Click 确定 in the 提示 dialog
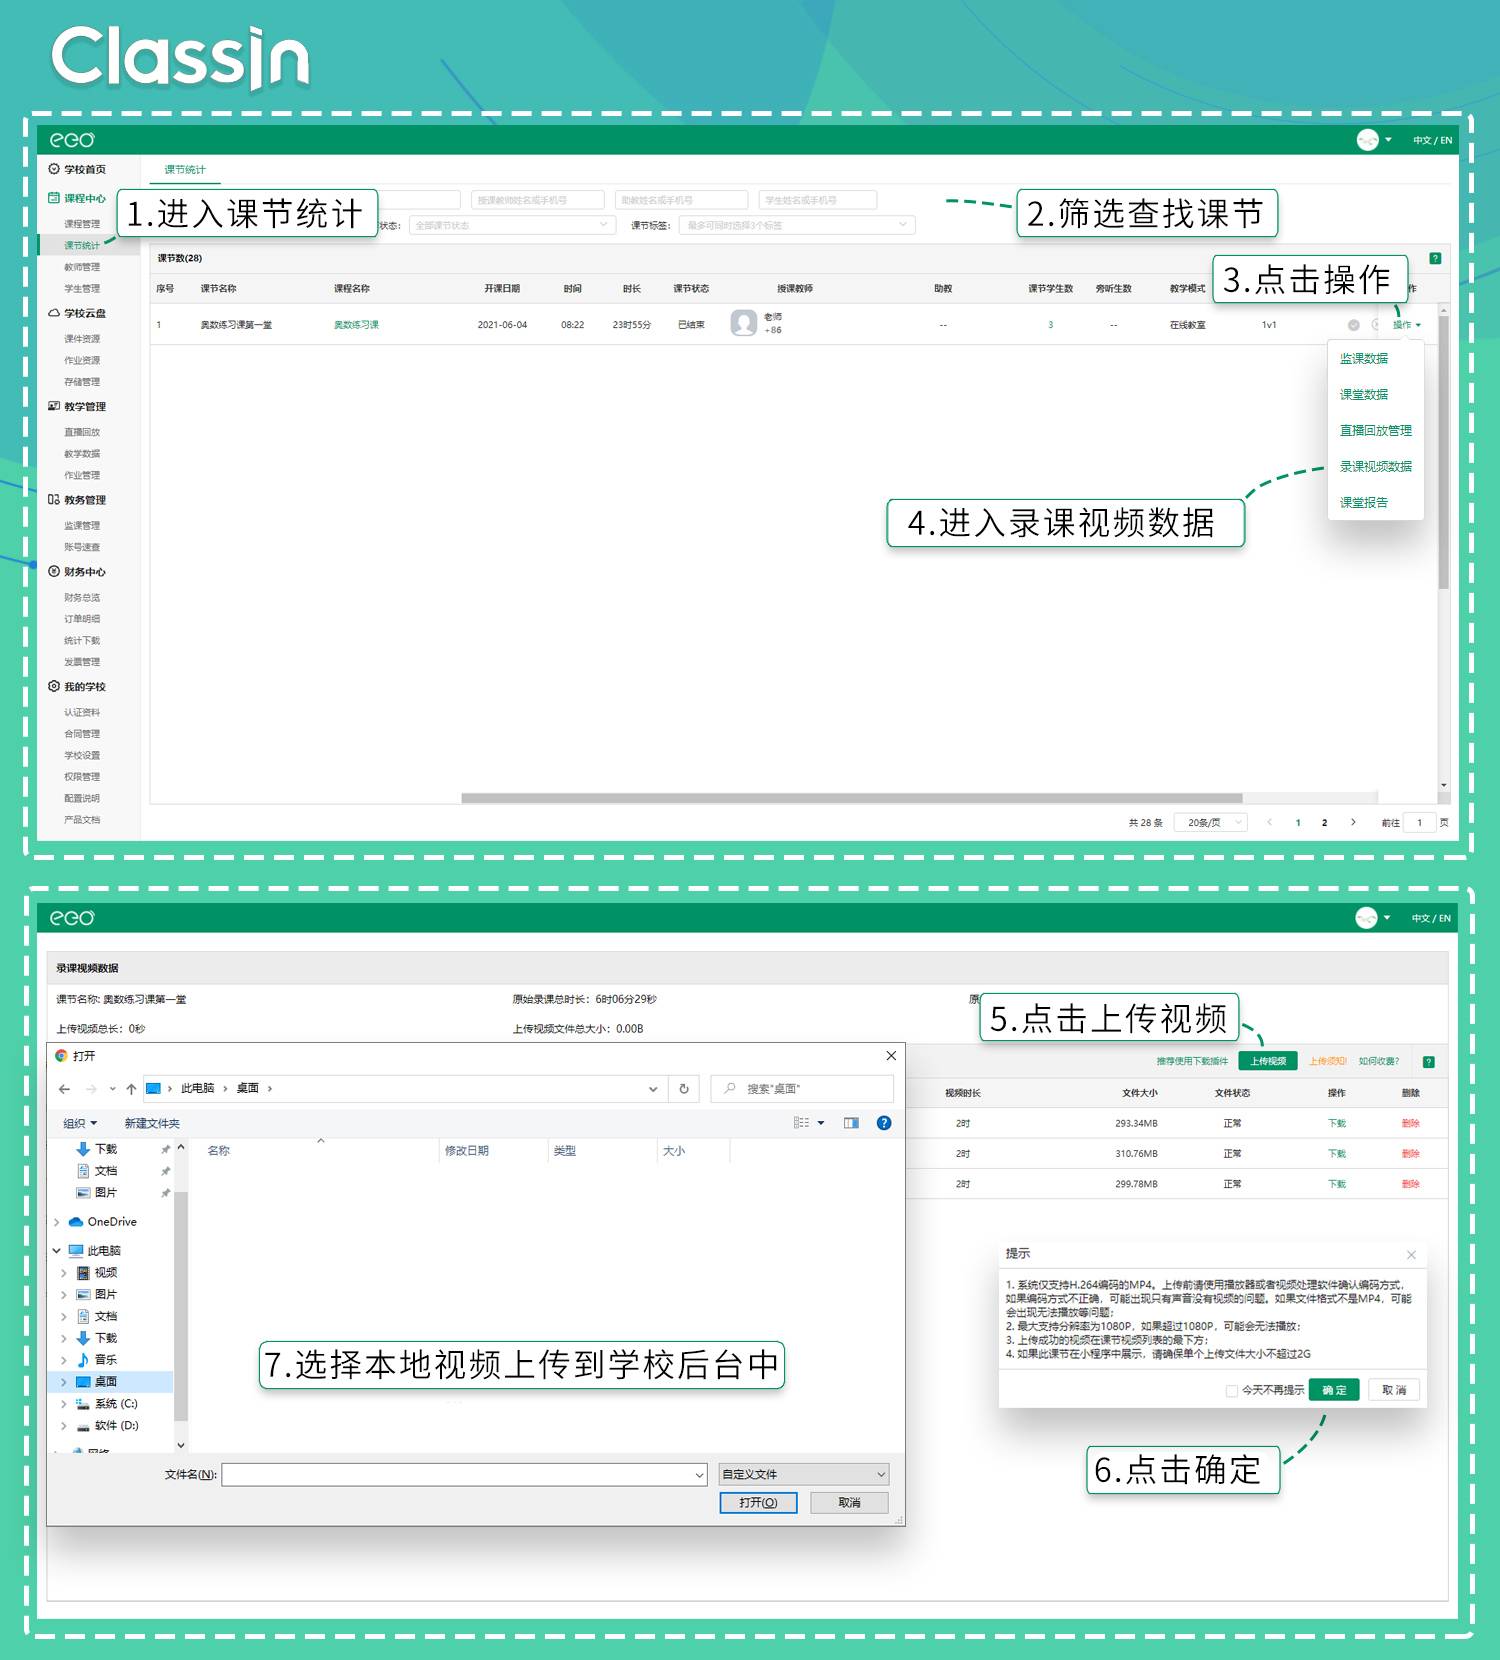This screenshot has height=1660, width=1500. click(1334, 1390)
